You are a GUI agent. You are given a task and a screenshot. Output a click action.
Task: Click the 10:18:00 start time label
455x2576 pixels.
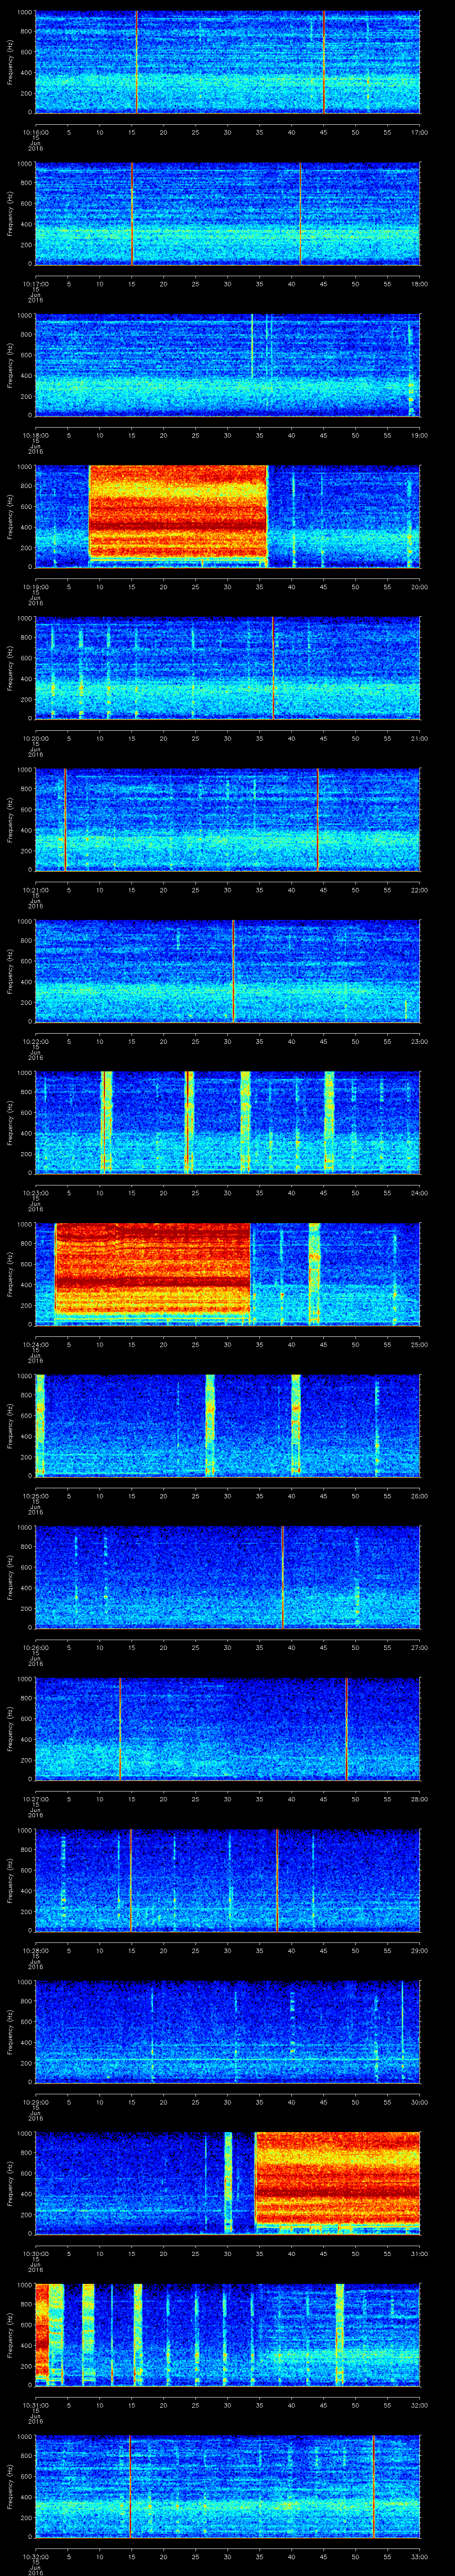coord(35,434)
